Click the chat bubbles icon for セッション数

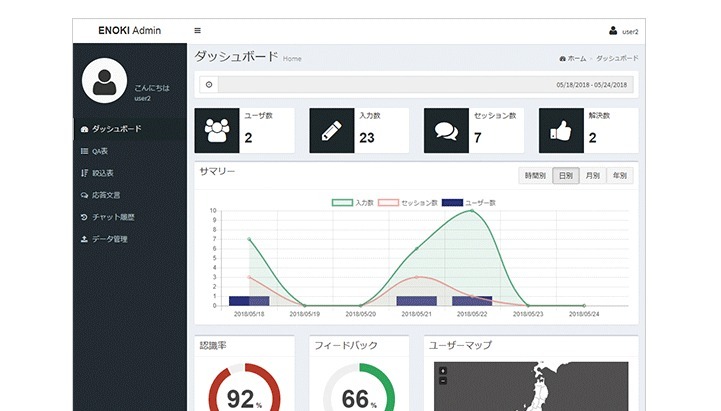(x=446, y=131)
